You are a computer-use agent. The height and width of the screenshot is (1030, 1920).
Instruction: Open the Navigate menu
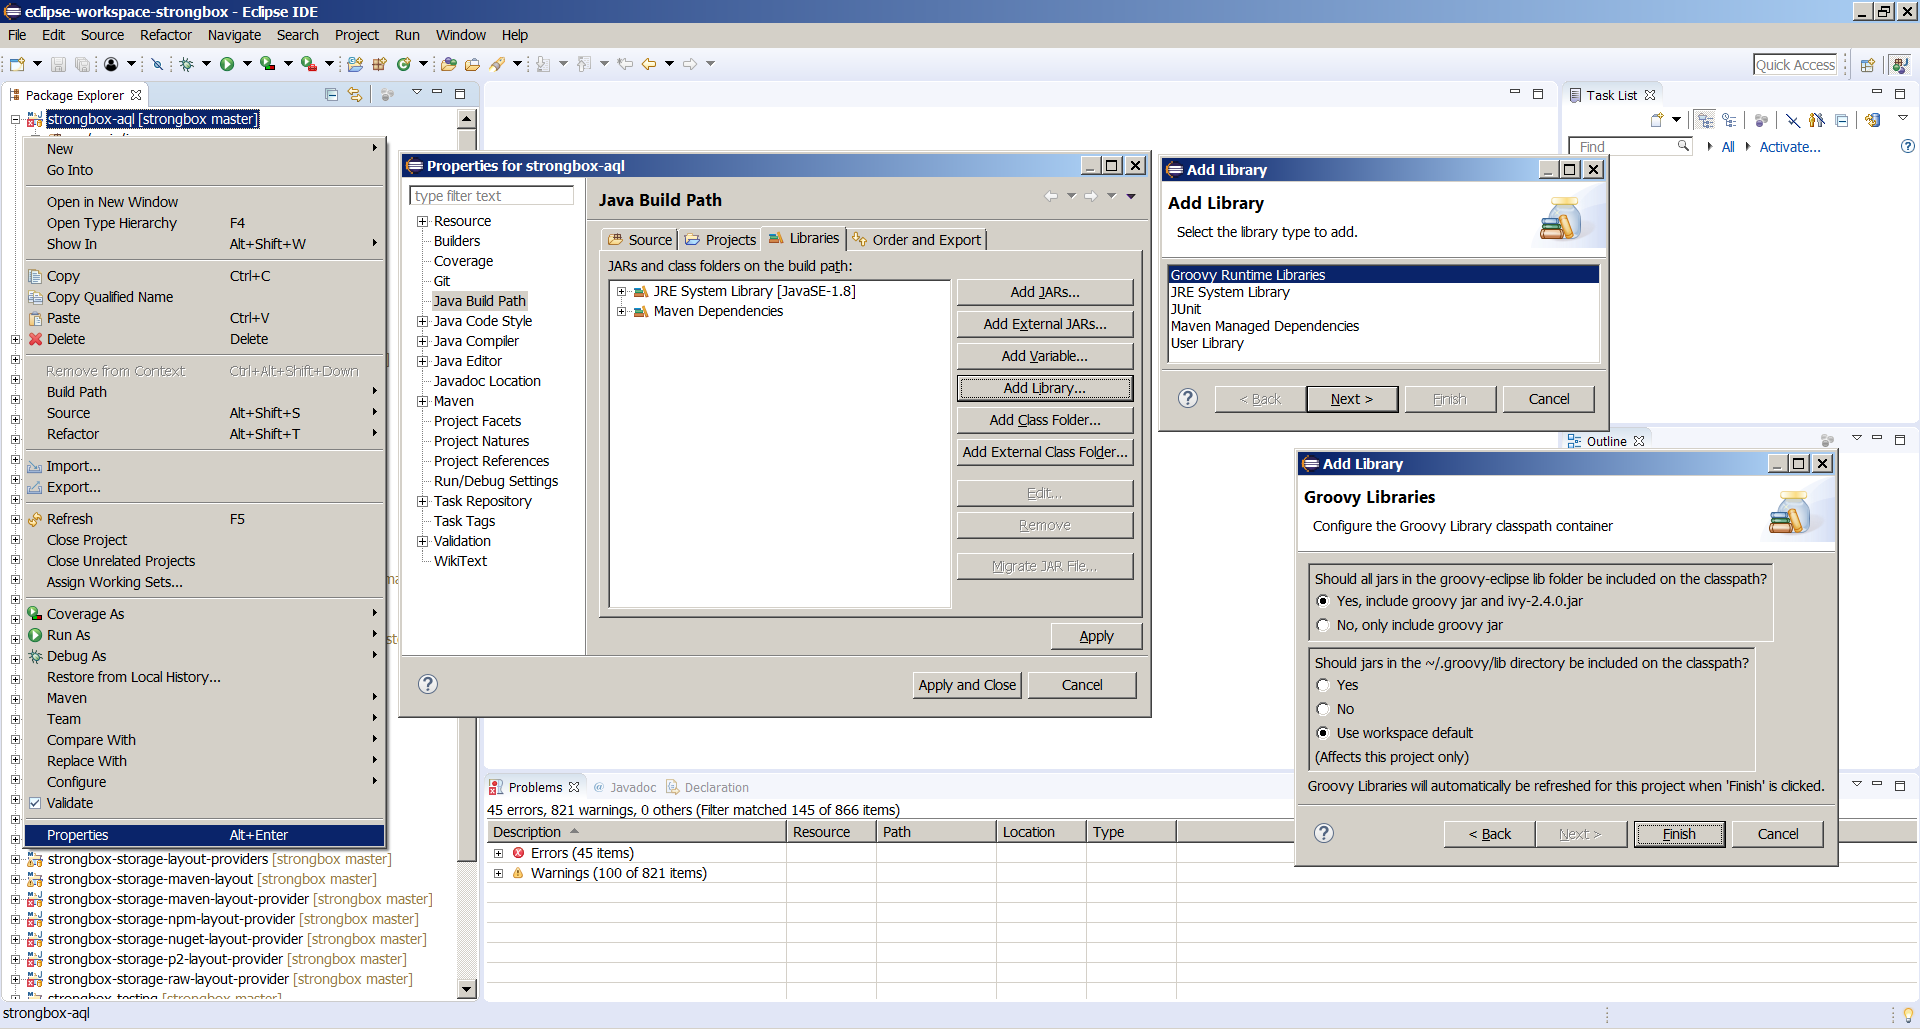[x=234, y=35]
